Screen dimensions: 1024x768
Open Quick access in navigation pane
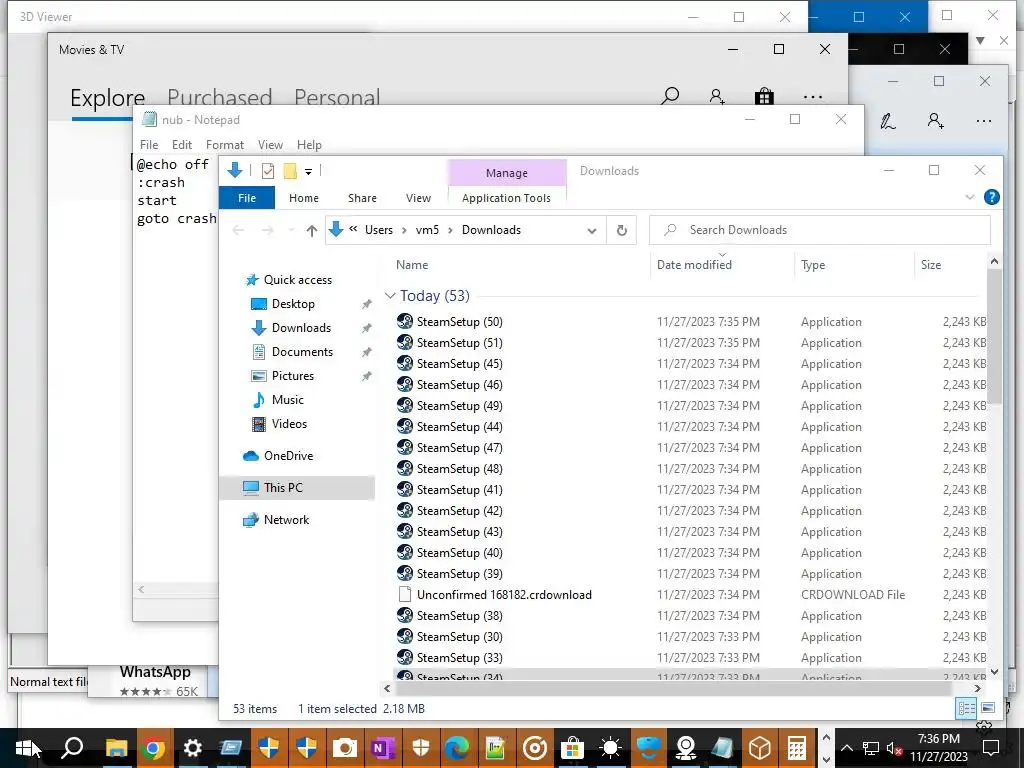pos(297,280)
